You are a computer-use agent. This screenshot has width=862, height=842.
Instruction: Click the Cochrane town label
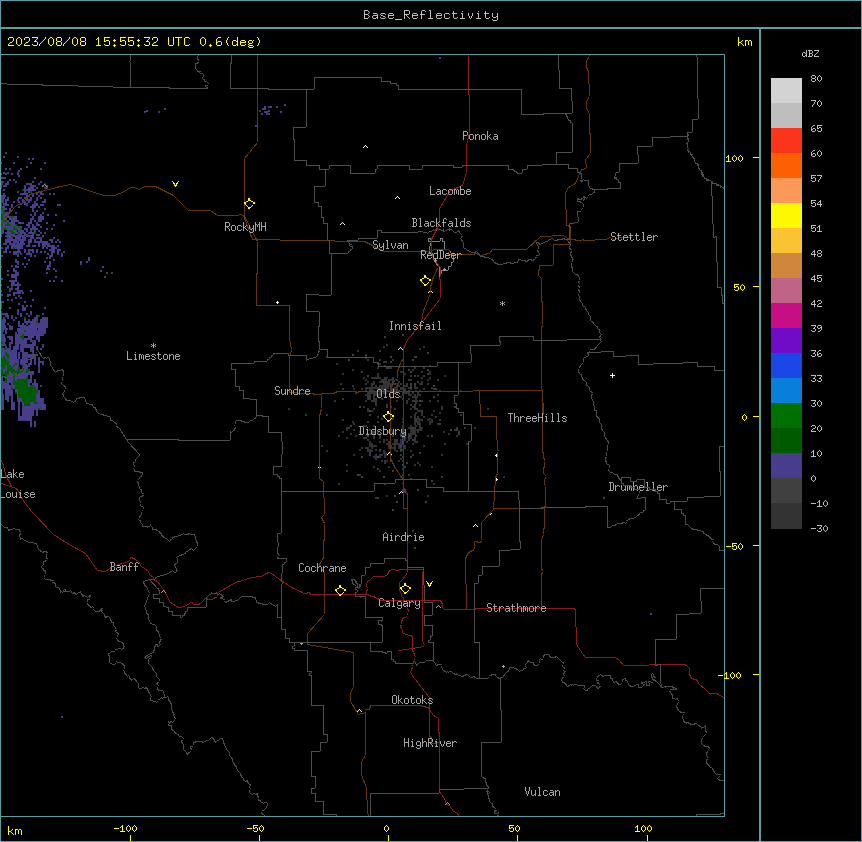pyautogui.click(x=322, y=568)
